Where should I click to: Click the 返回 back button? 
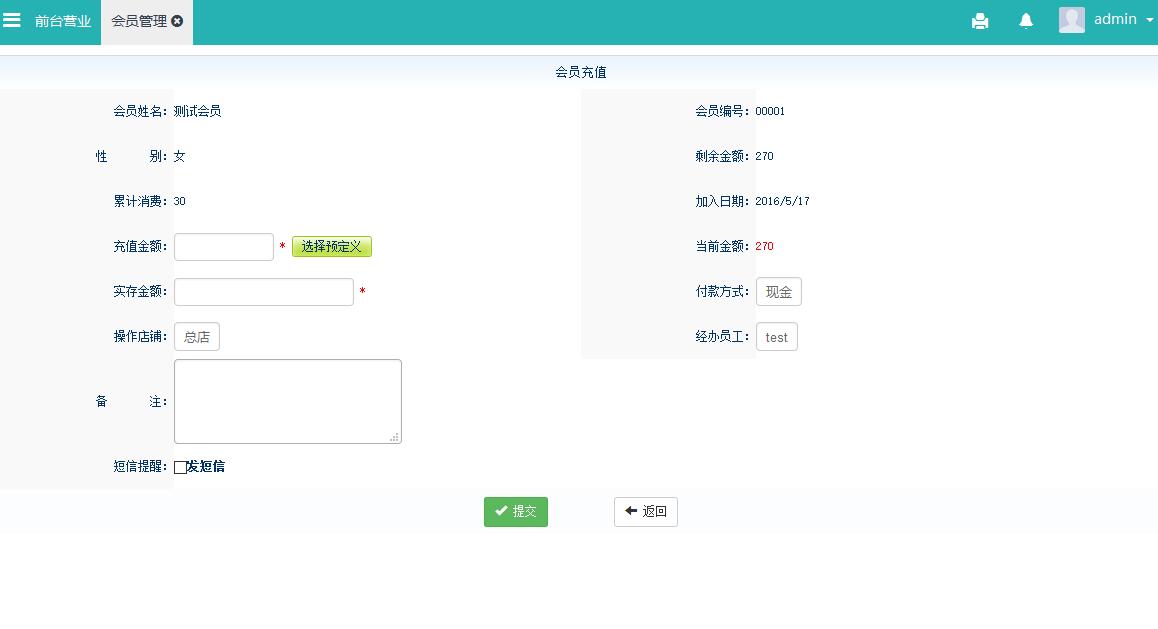click(646, 512)
